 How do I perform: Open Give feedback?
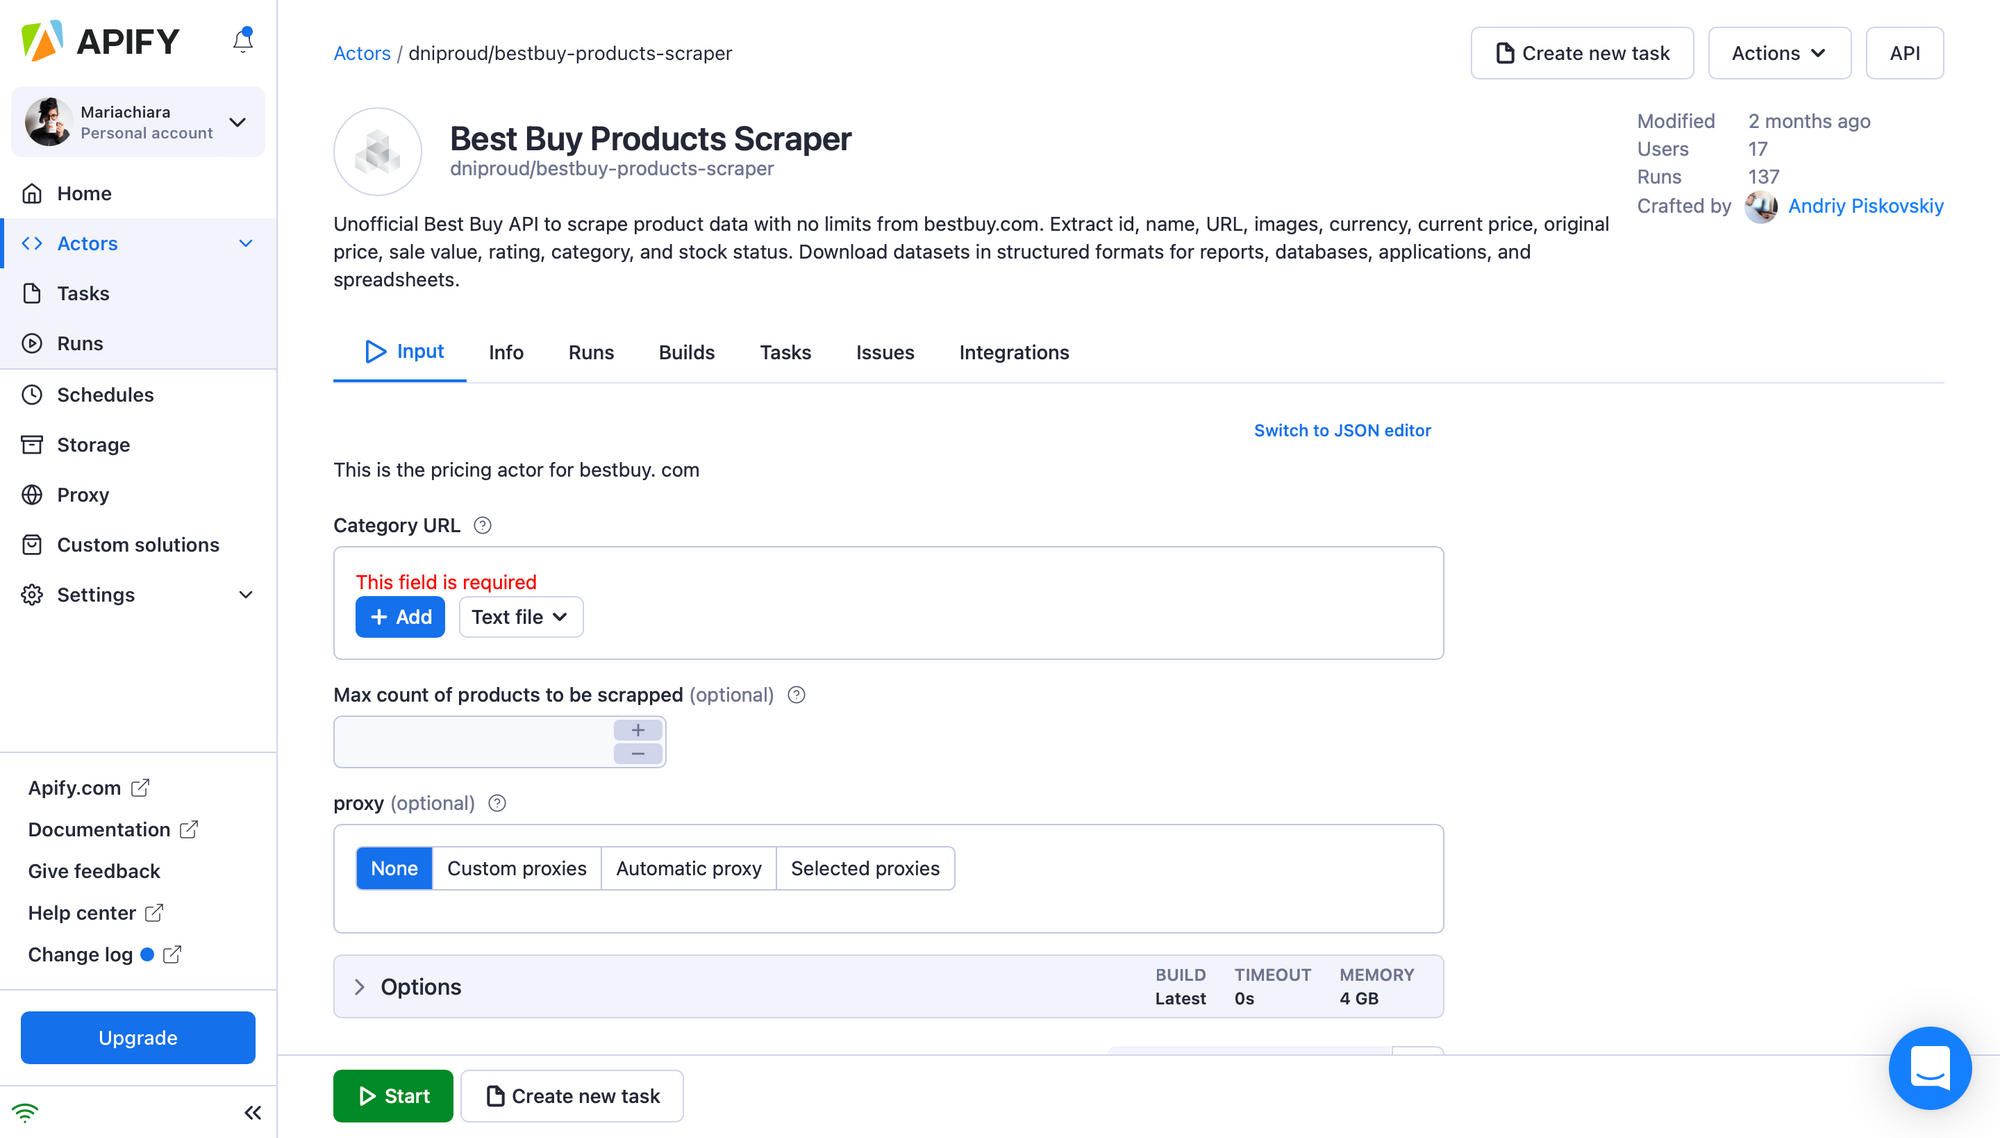94,871
